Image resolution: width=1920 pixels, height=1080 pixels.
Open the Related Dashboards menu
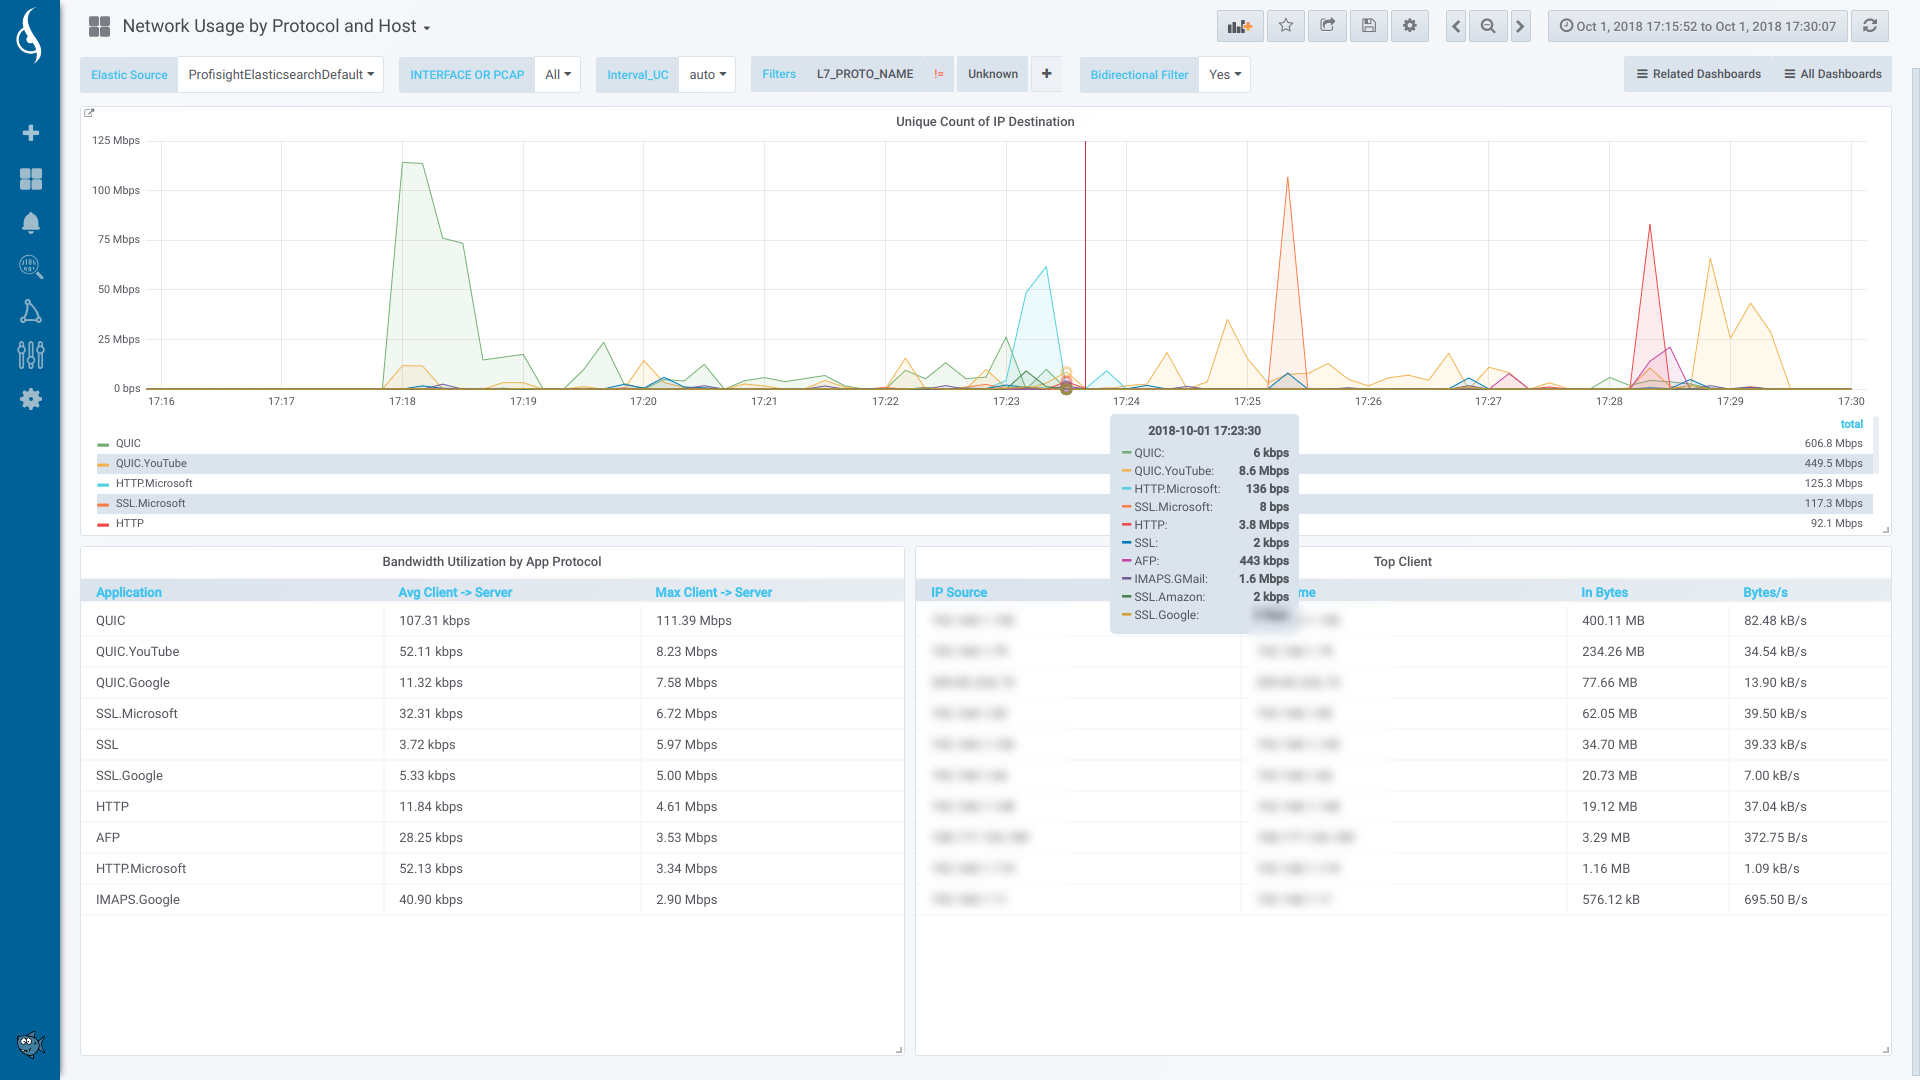point(1699,74)
